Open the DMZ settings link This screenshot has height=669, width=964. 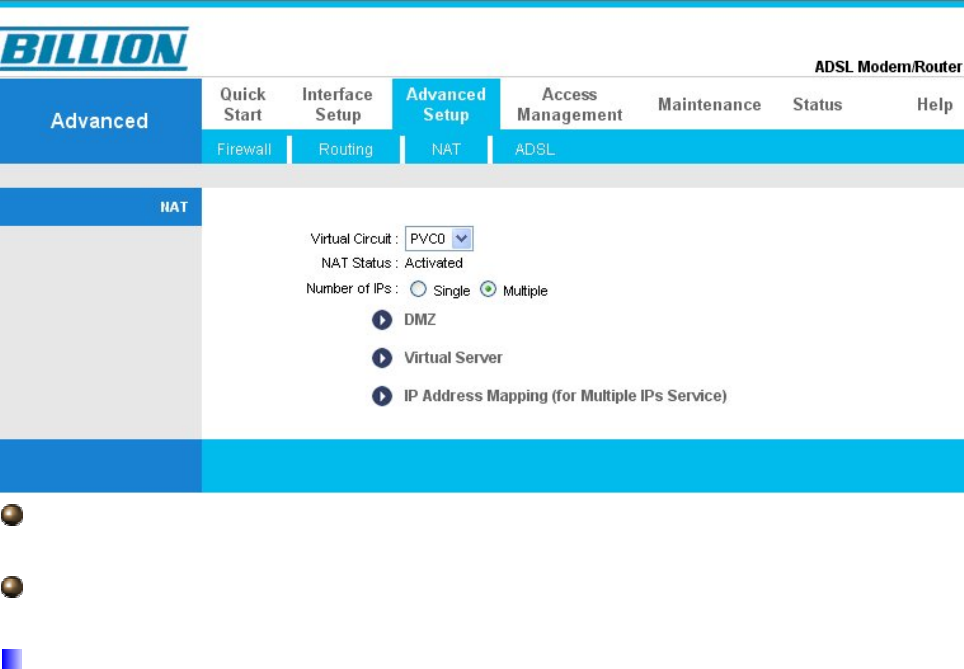(420, 320)
